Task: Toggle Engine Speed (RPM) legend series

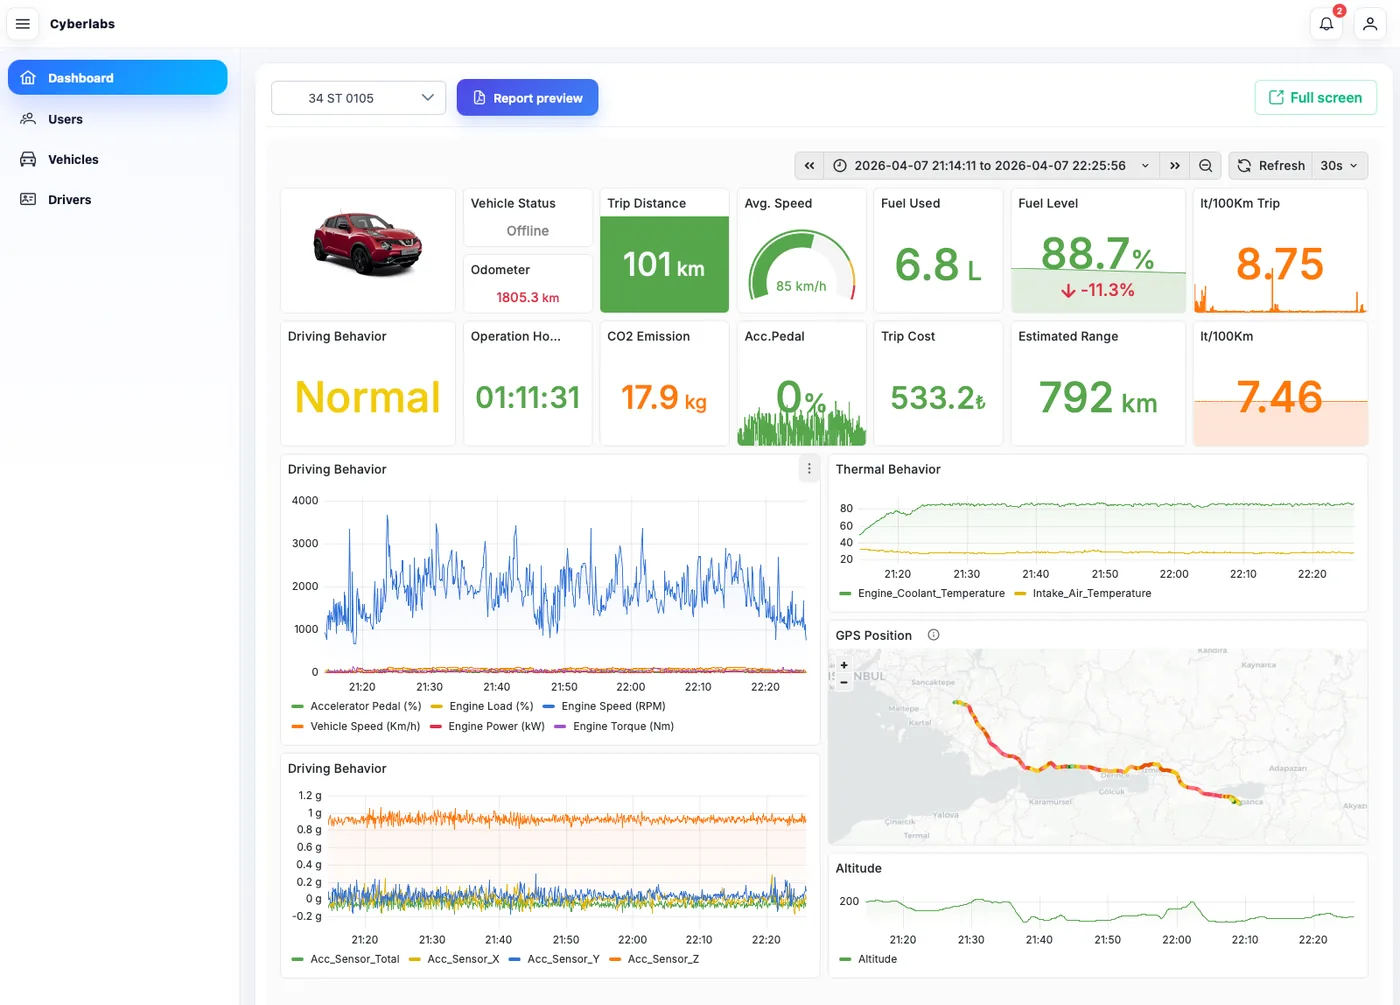Action: pyautogui.click(x=604, y=706)
